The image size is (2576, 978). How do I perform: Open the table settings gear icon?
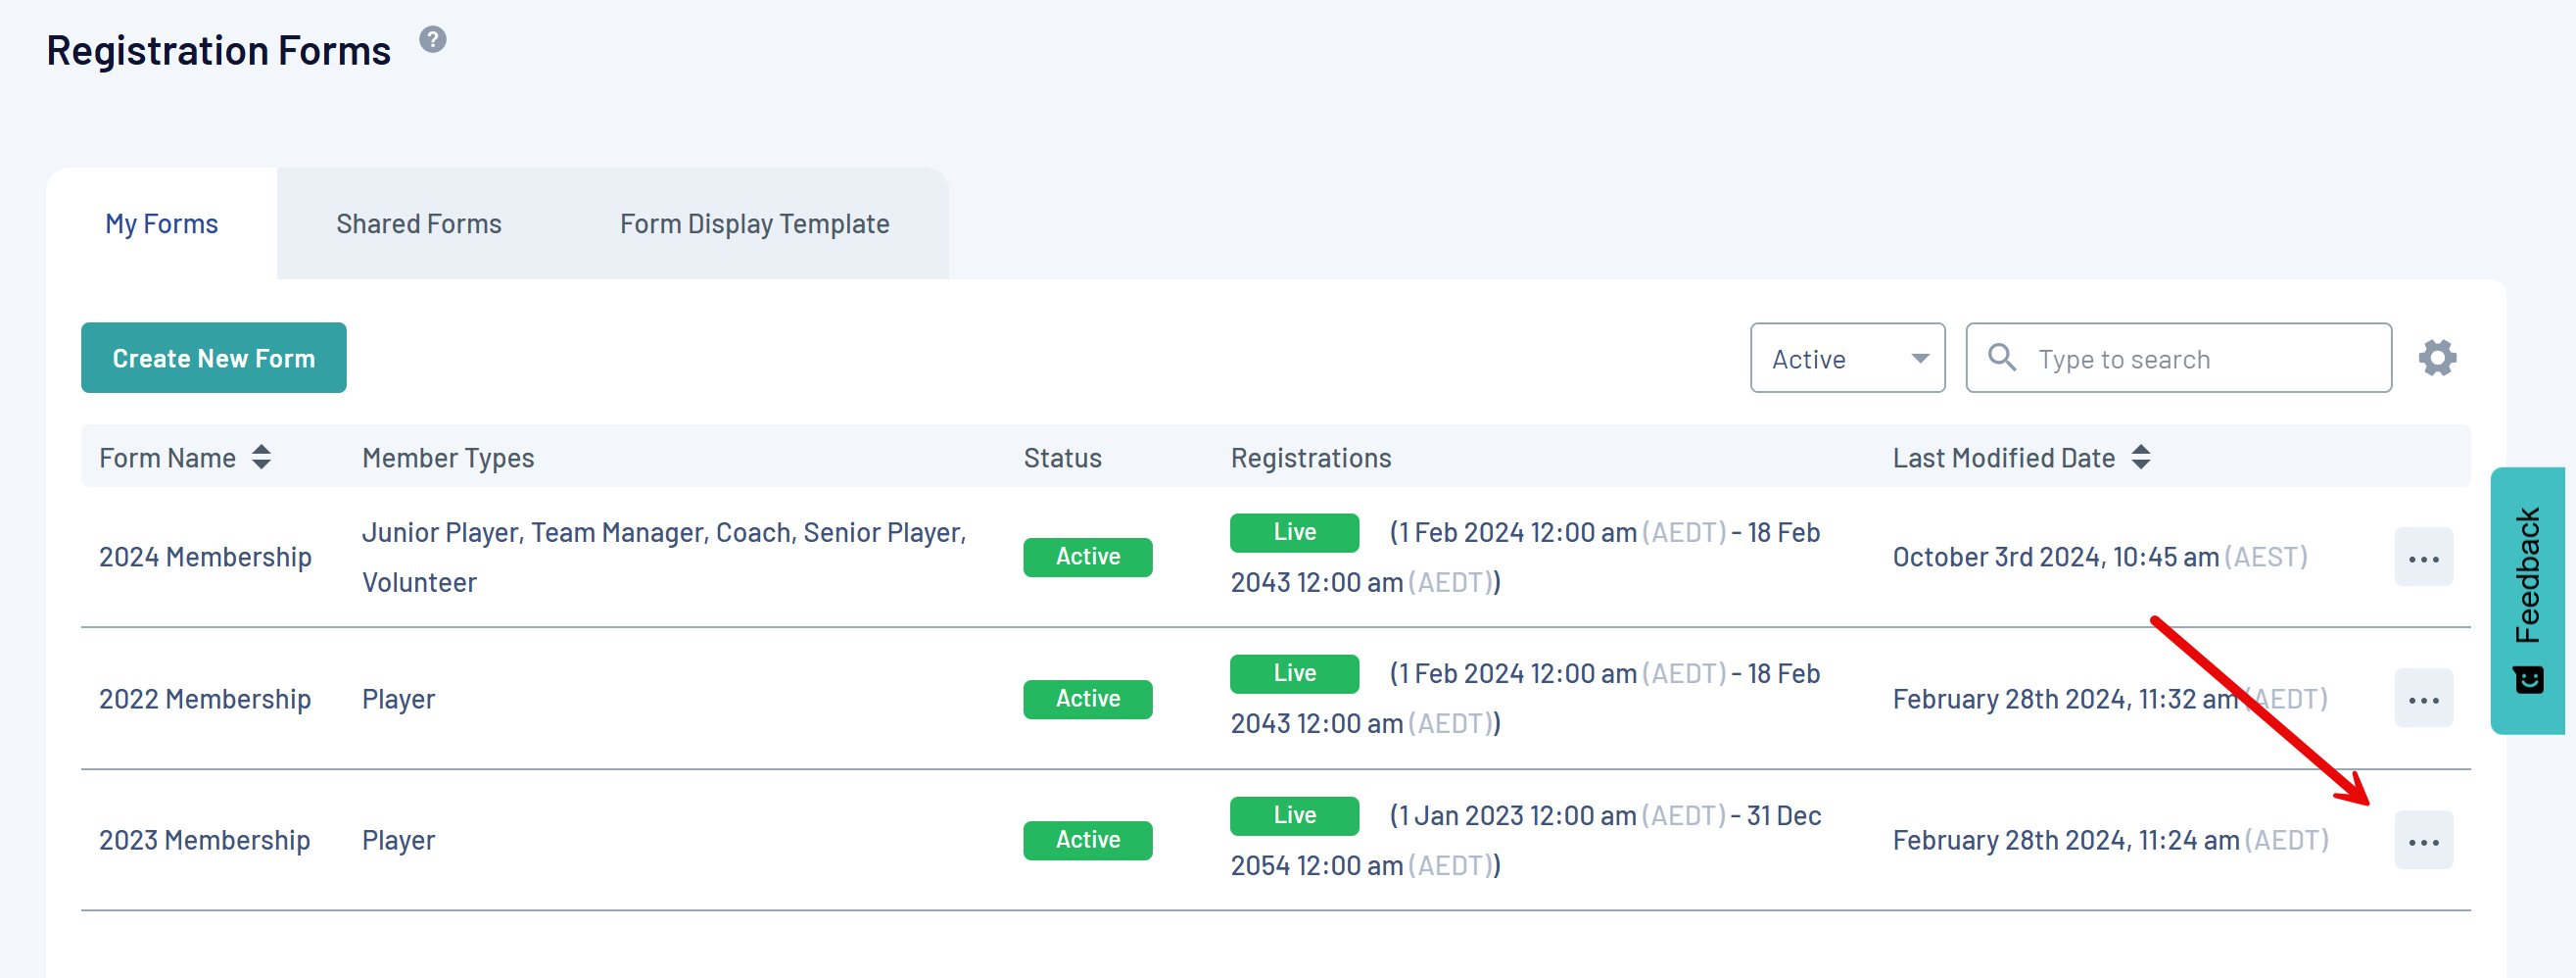coord(2437,358)
